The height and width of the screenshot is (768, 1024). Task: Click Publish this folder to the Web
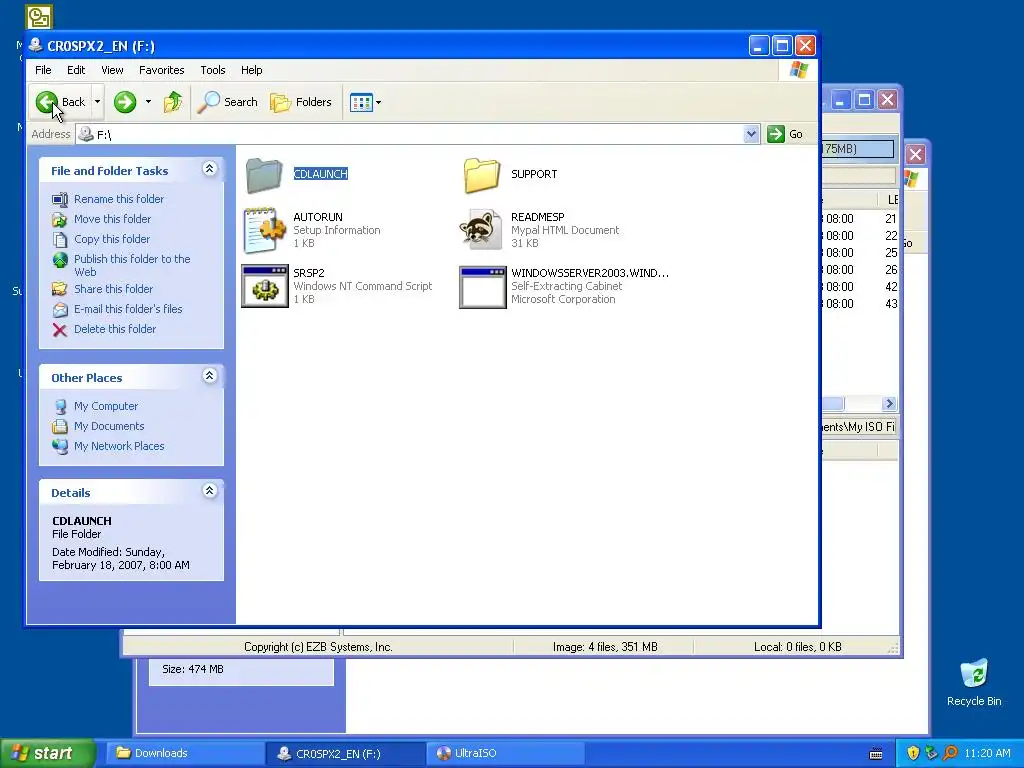tap(132, 265)
